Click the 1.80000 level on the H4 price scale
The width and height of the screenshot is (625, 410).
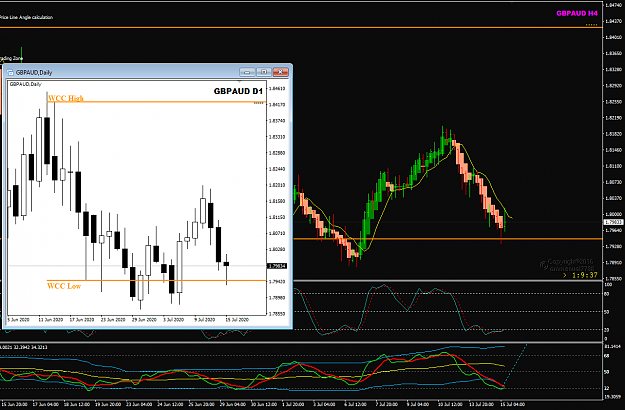[x=613, y=214]
